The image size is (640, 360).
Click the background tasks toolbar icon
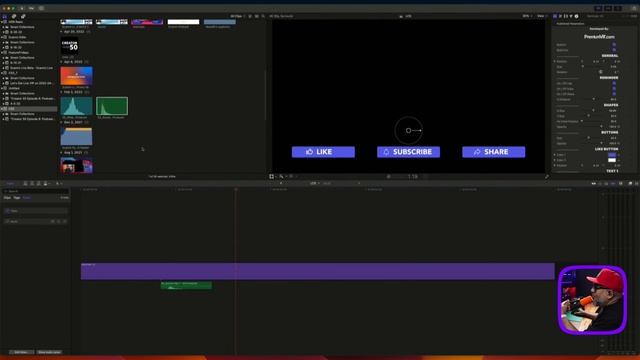[41, 8]
